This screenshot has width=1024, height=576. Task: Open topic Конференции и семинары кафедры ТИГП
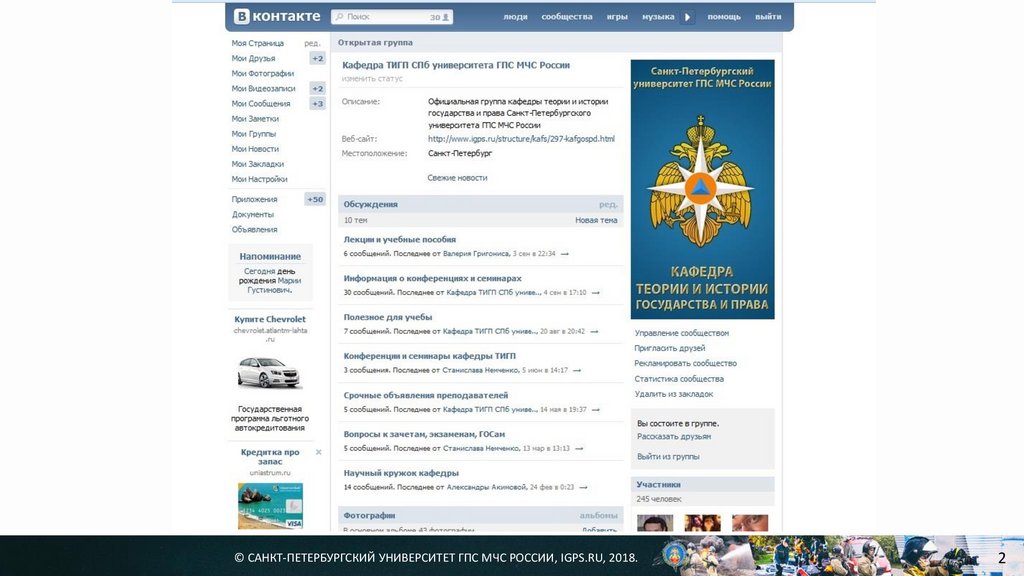coord(430,356)
